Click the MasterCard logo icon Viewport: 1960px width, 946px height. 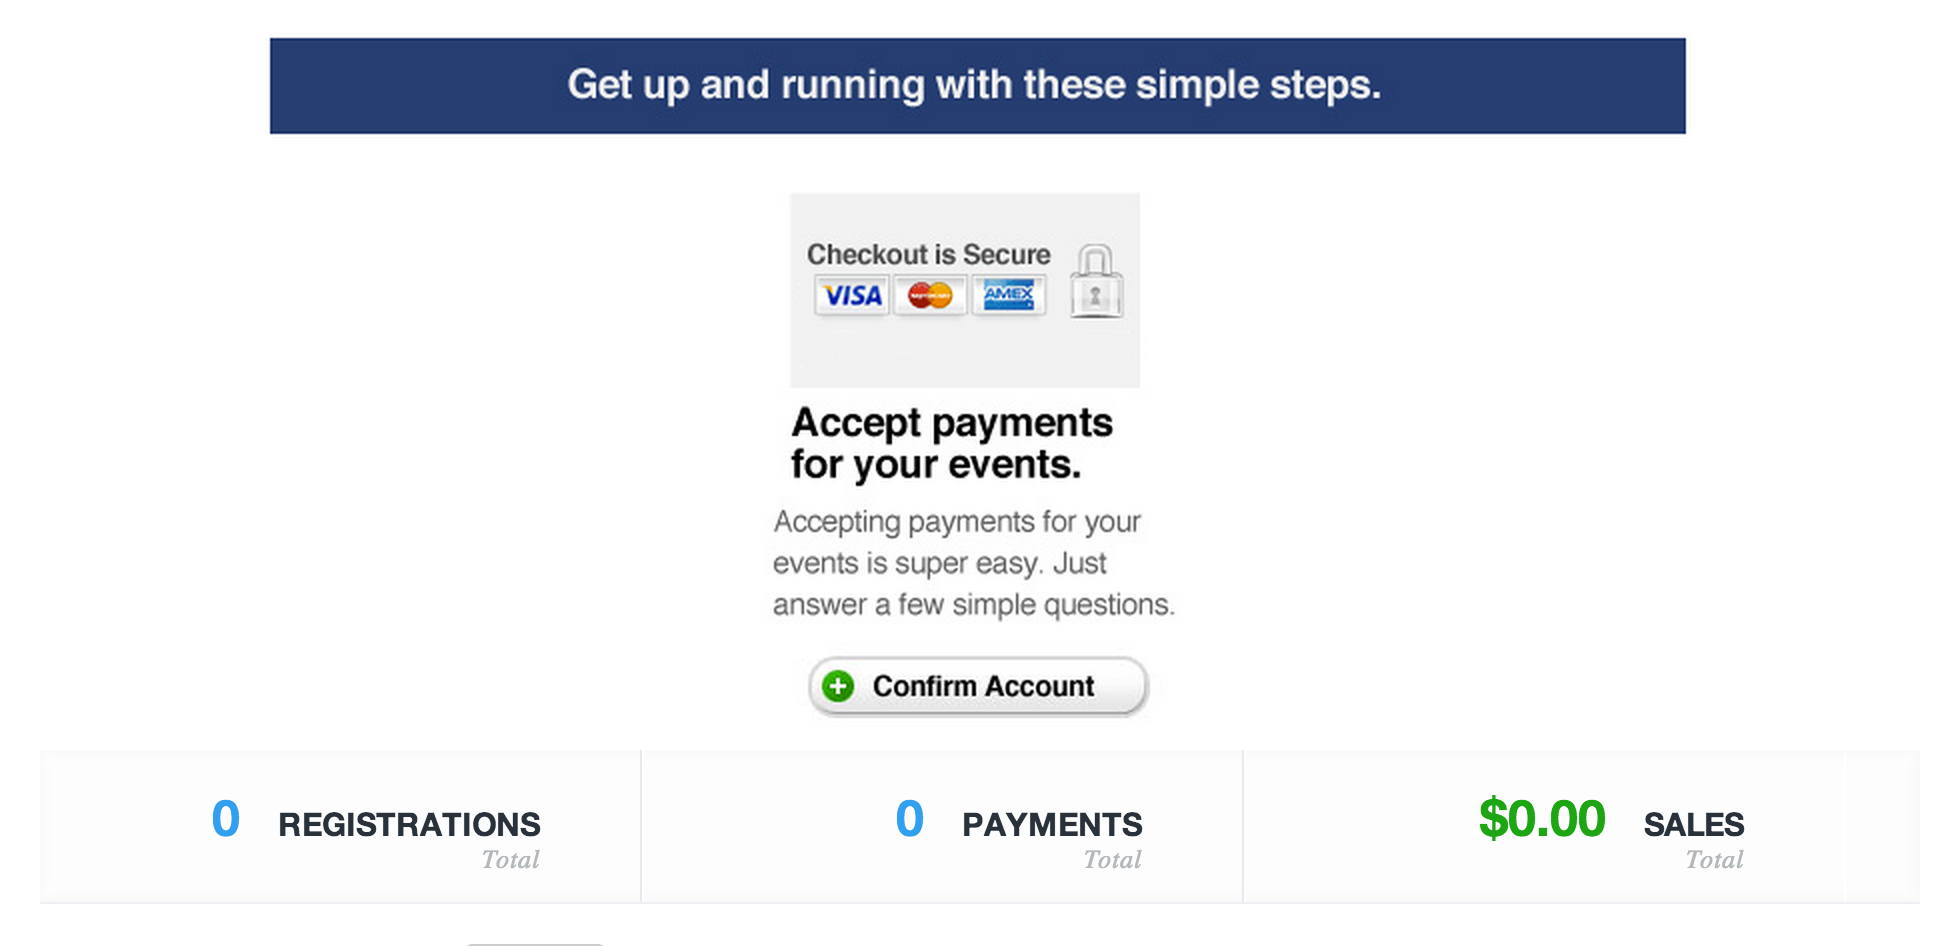[x=930, y=296]
